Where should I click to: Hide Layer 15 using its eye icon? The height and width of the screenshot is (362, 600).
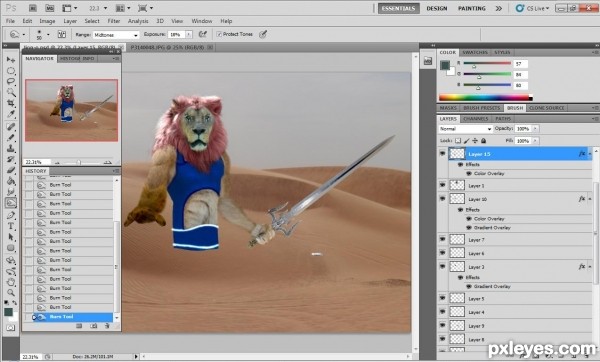[443, 154]
